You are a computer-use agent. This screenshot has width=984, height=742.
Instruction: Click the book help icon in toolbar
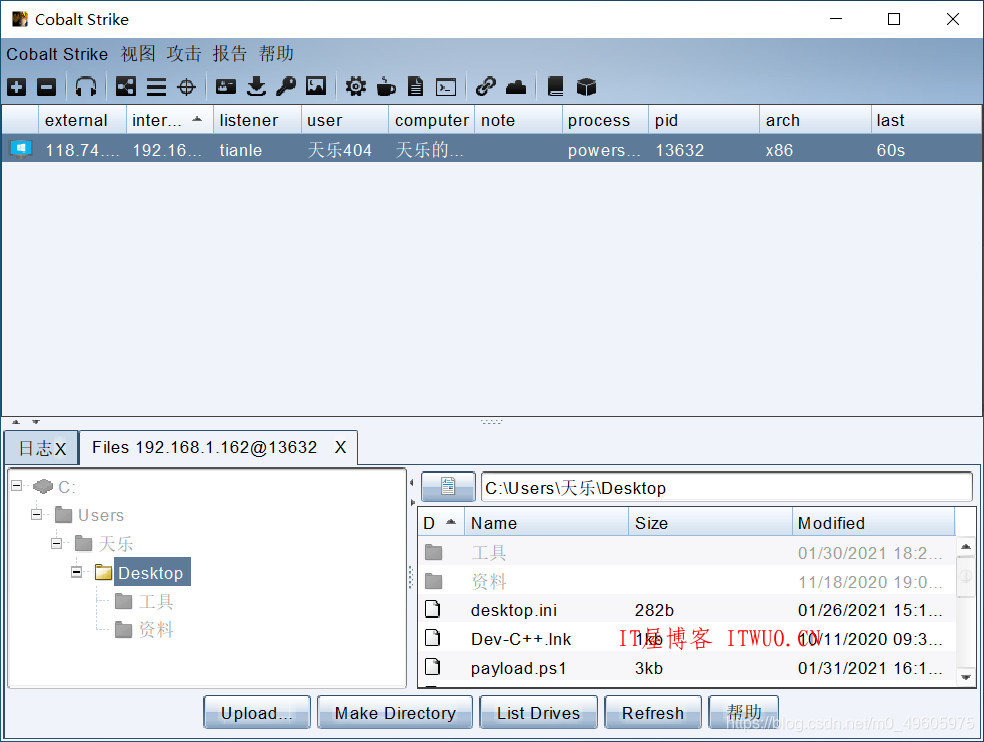pos(555,87)
